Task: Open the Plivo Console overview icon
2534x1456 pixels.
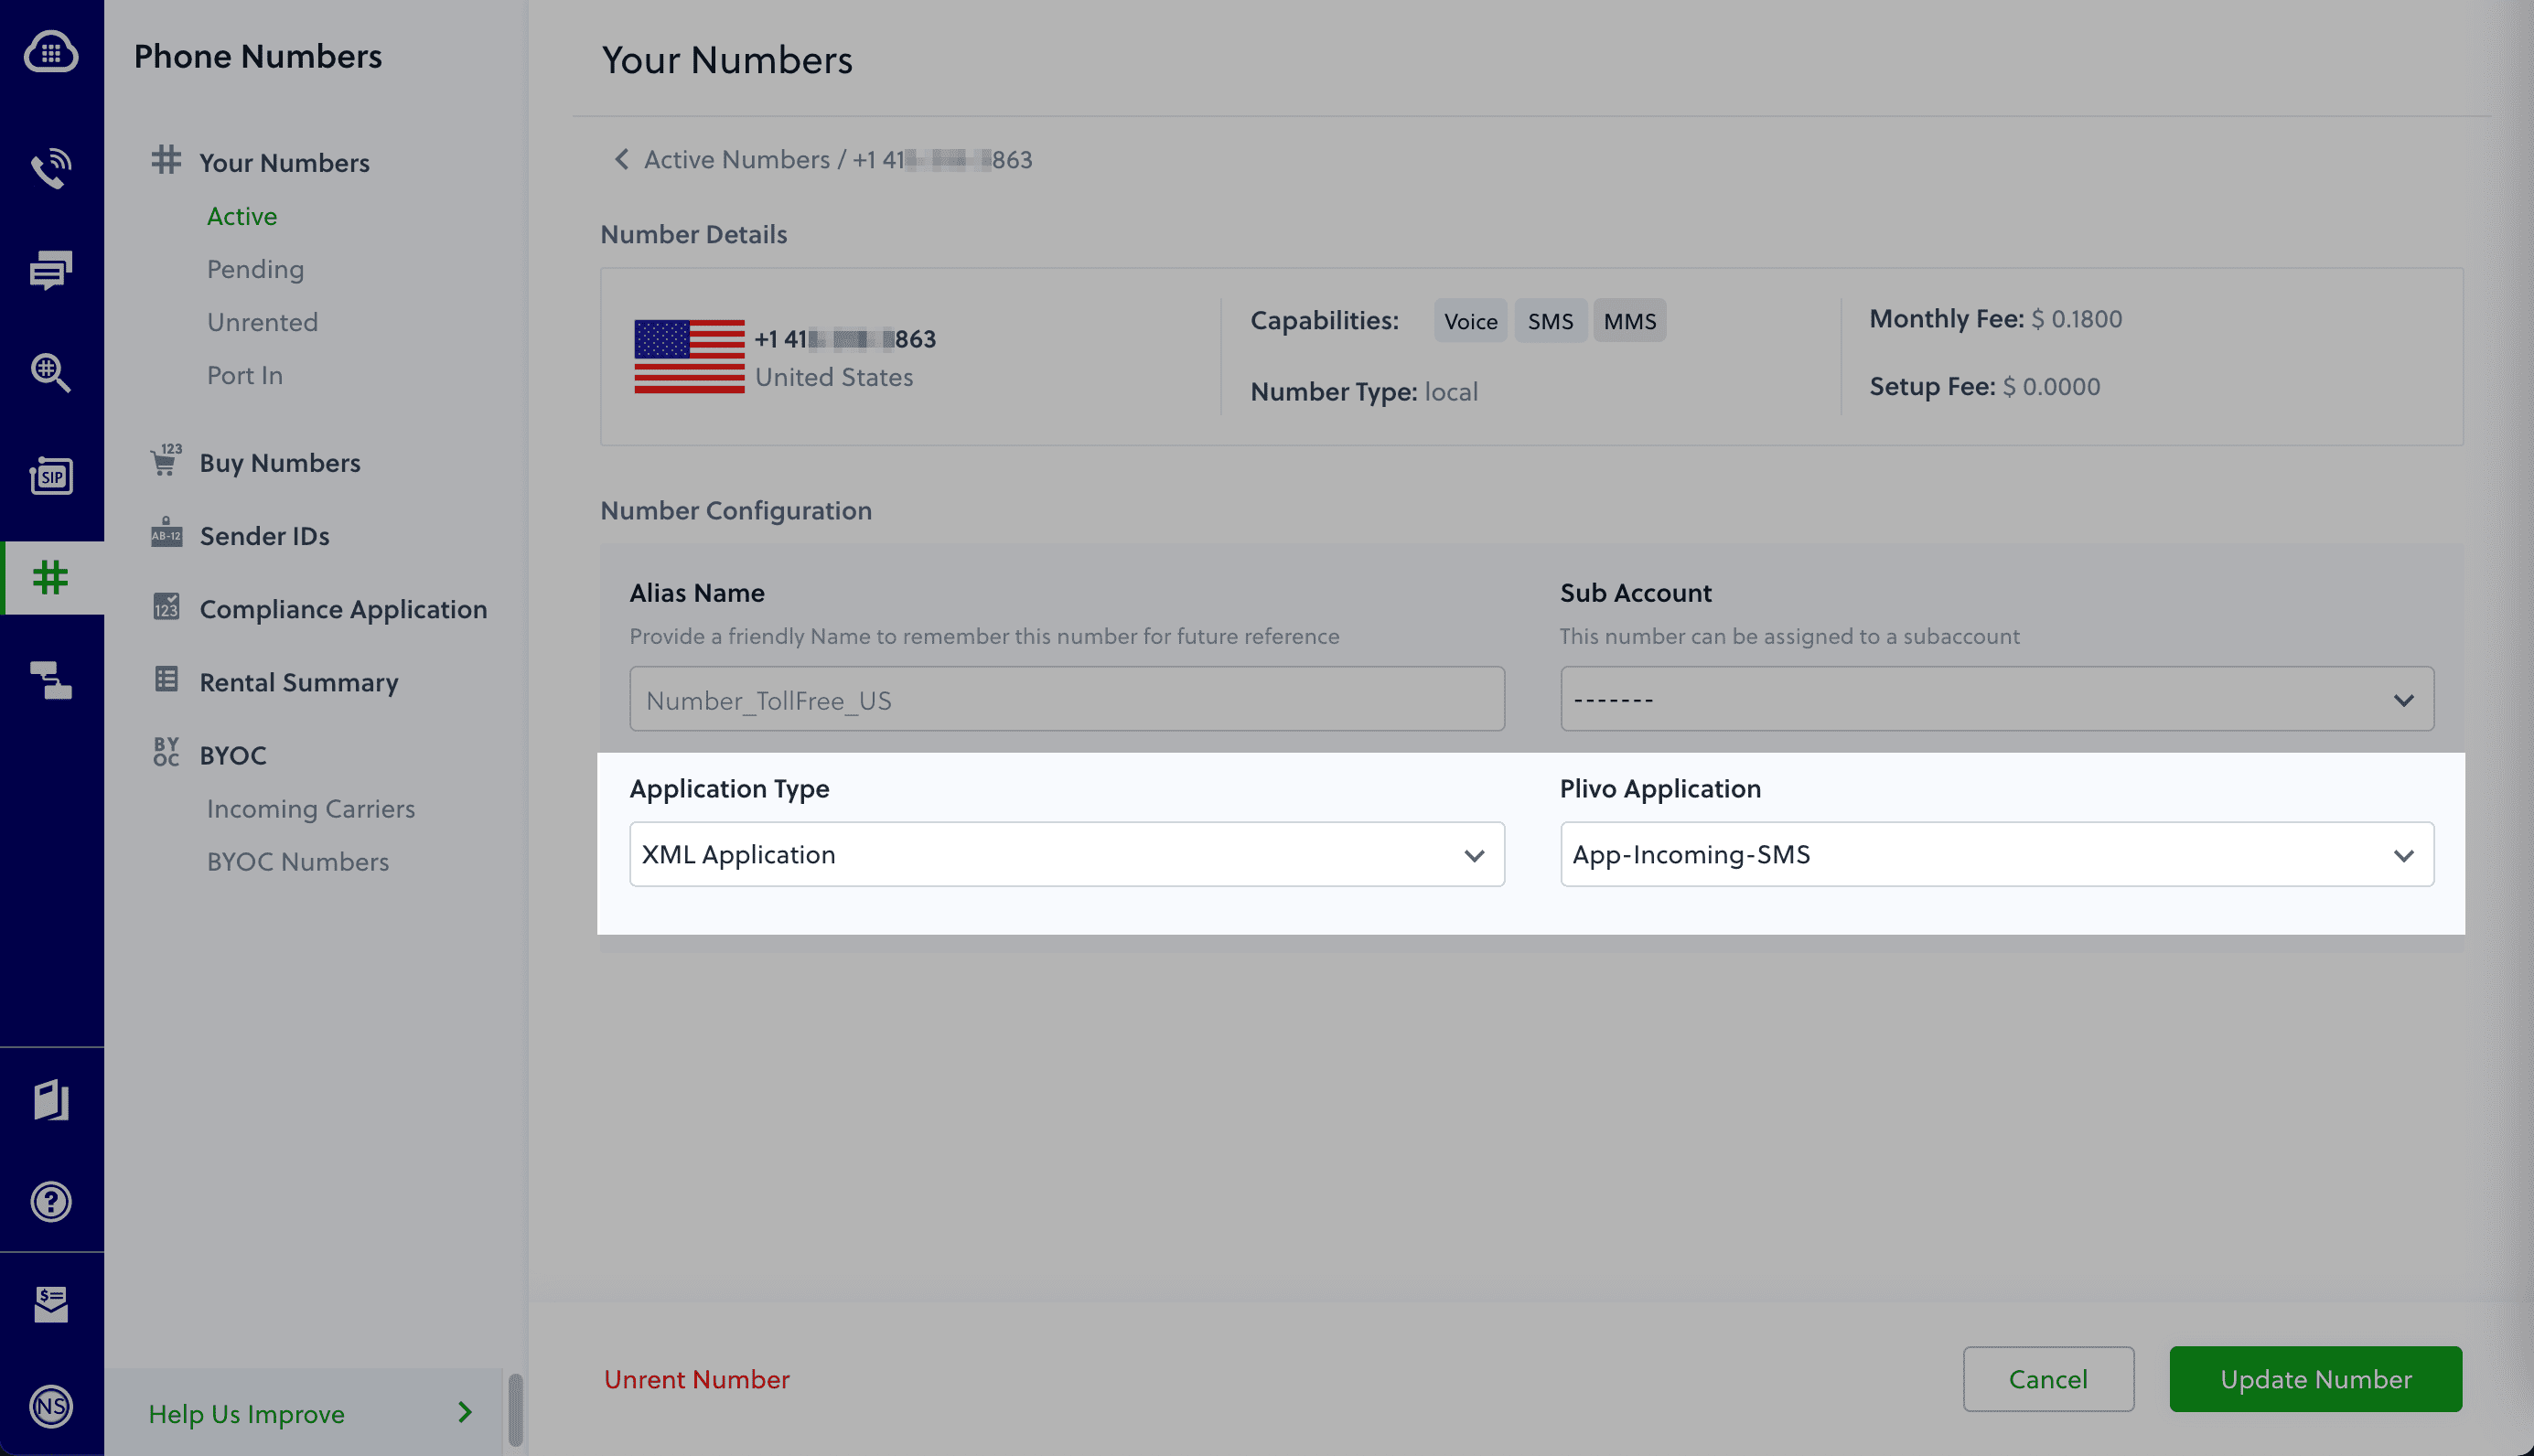Action: [x=52, y=52]
